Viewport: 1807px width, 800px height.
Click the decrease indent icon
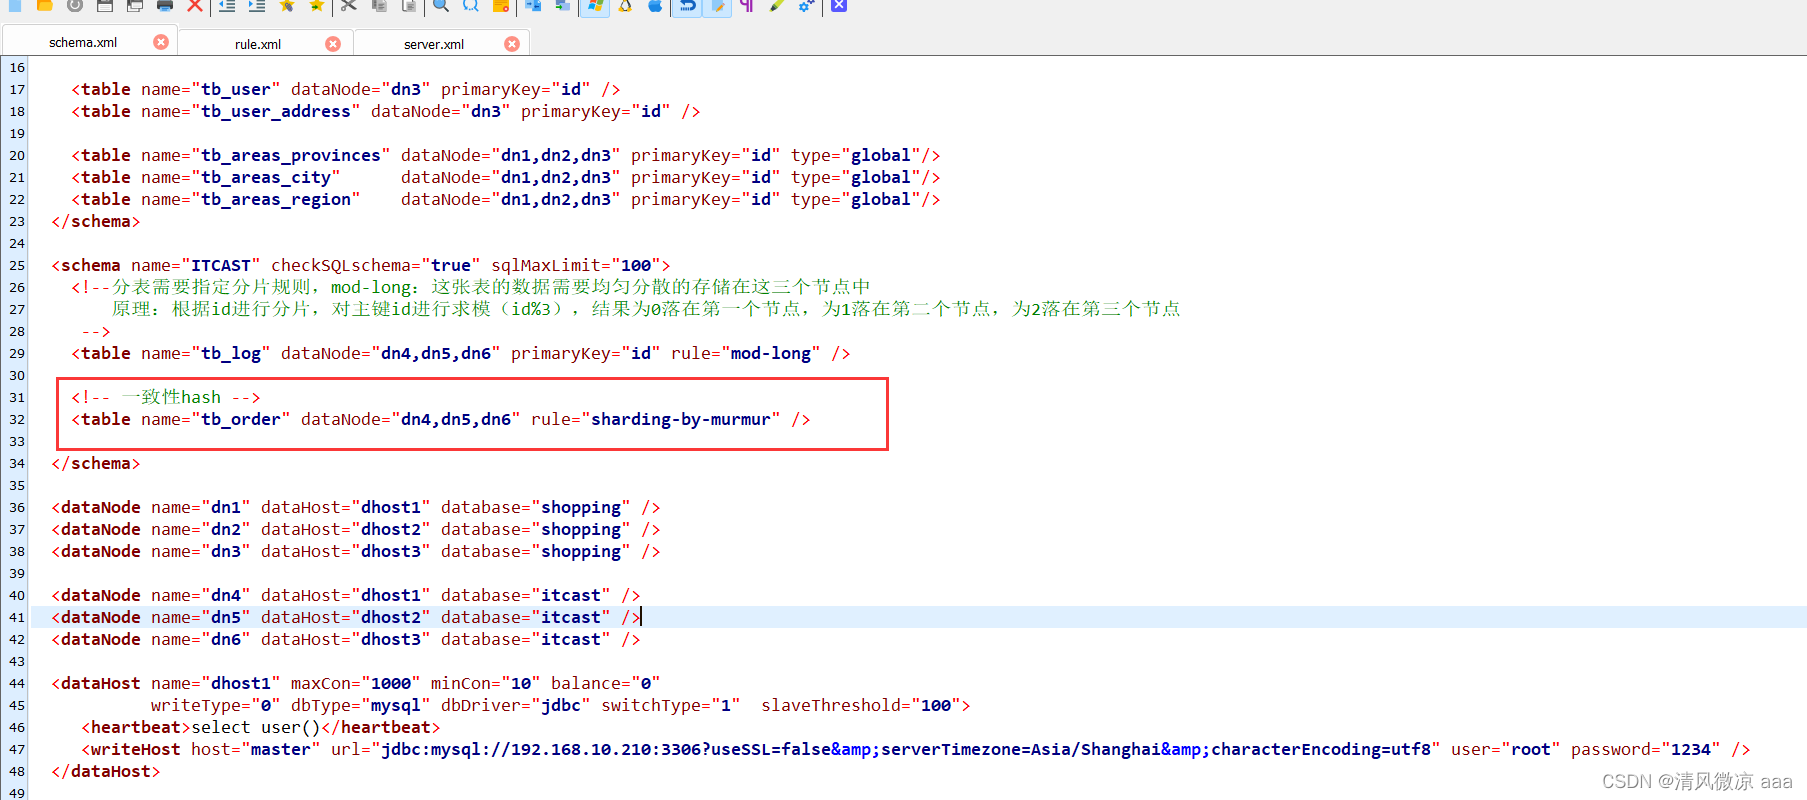227,5
